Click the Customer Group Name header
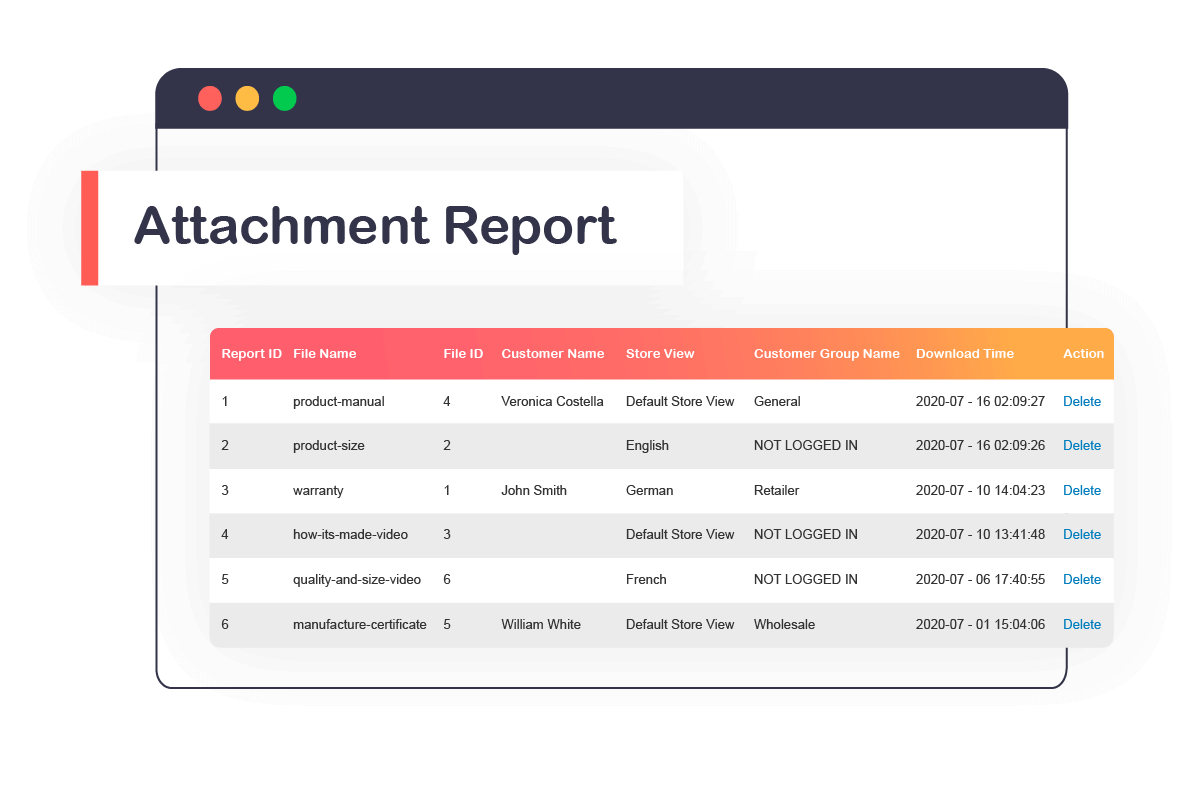This screenshot has height=800, width=1200. coord(827,353)
